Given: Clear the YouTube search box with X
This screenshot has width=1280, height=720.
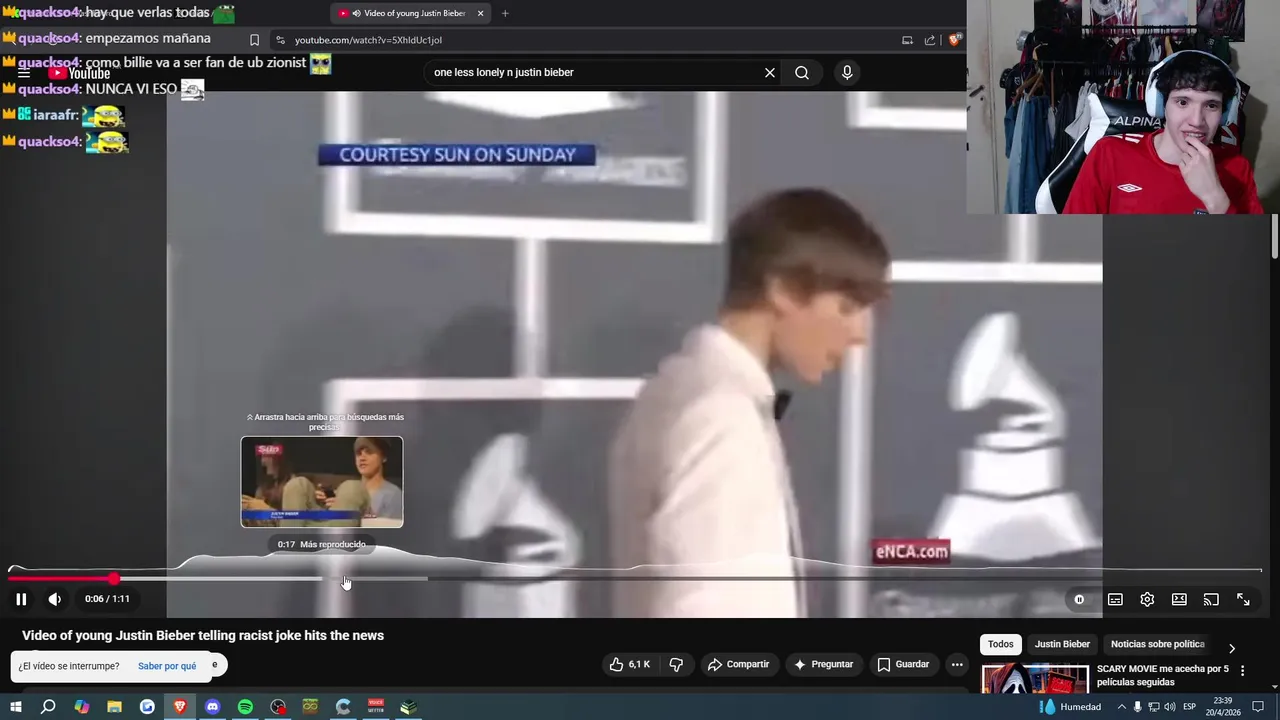Looking at the screenshot, I should click(x=770, y=72).
